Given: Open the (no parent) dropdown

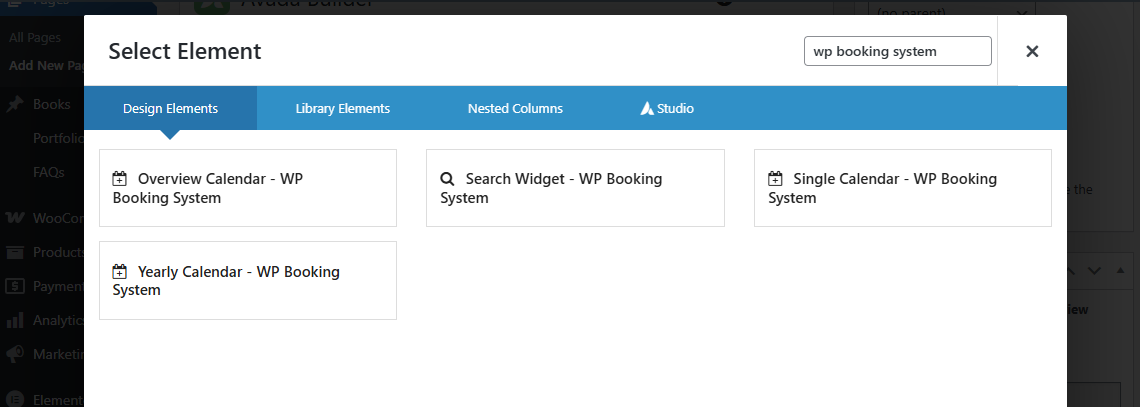Looking at the screenshot, I should tap(950, 12).
